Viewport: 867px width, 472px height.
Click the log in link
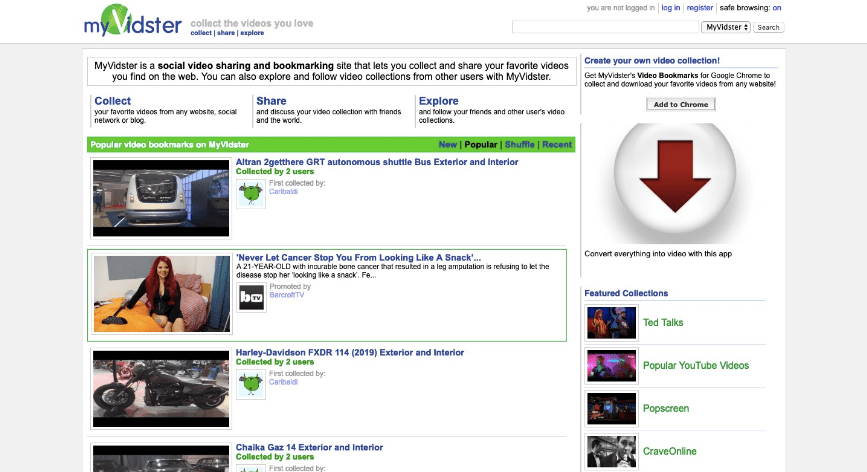[x=670, y=8]
